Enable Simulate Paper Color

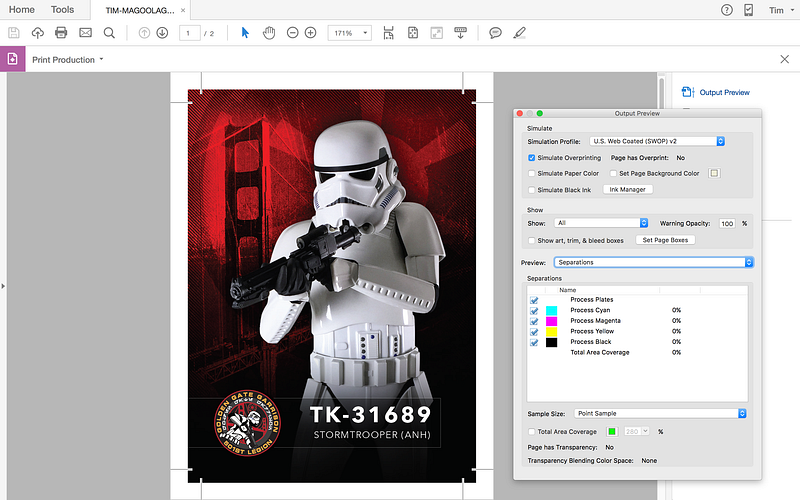[532, 173]
